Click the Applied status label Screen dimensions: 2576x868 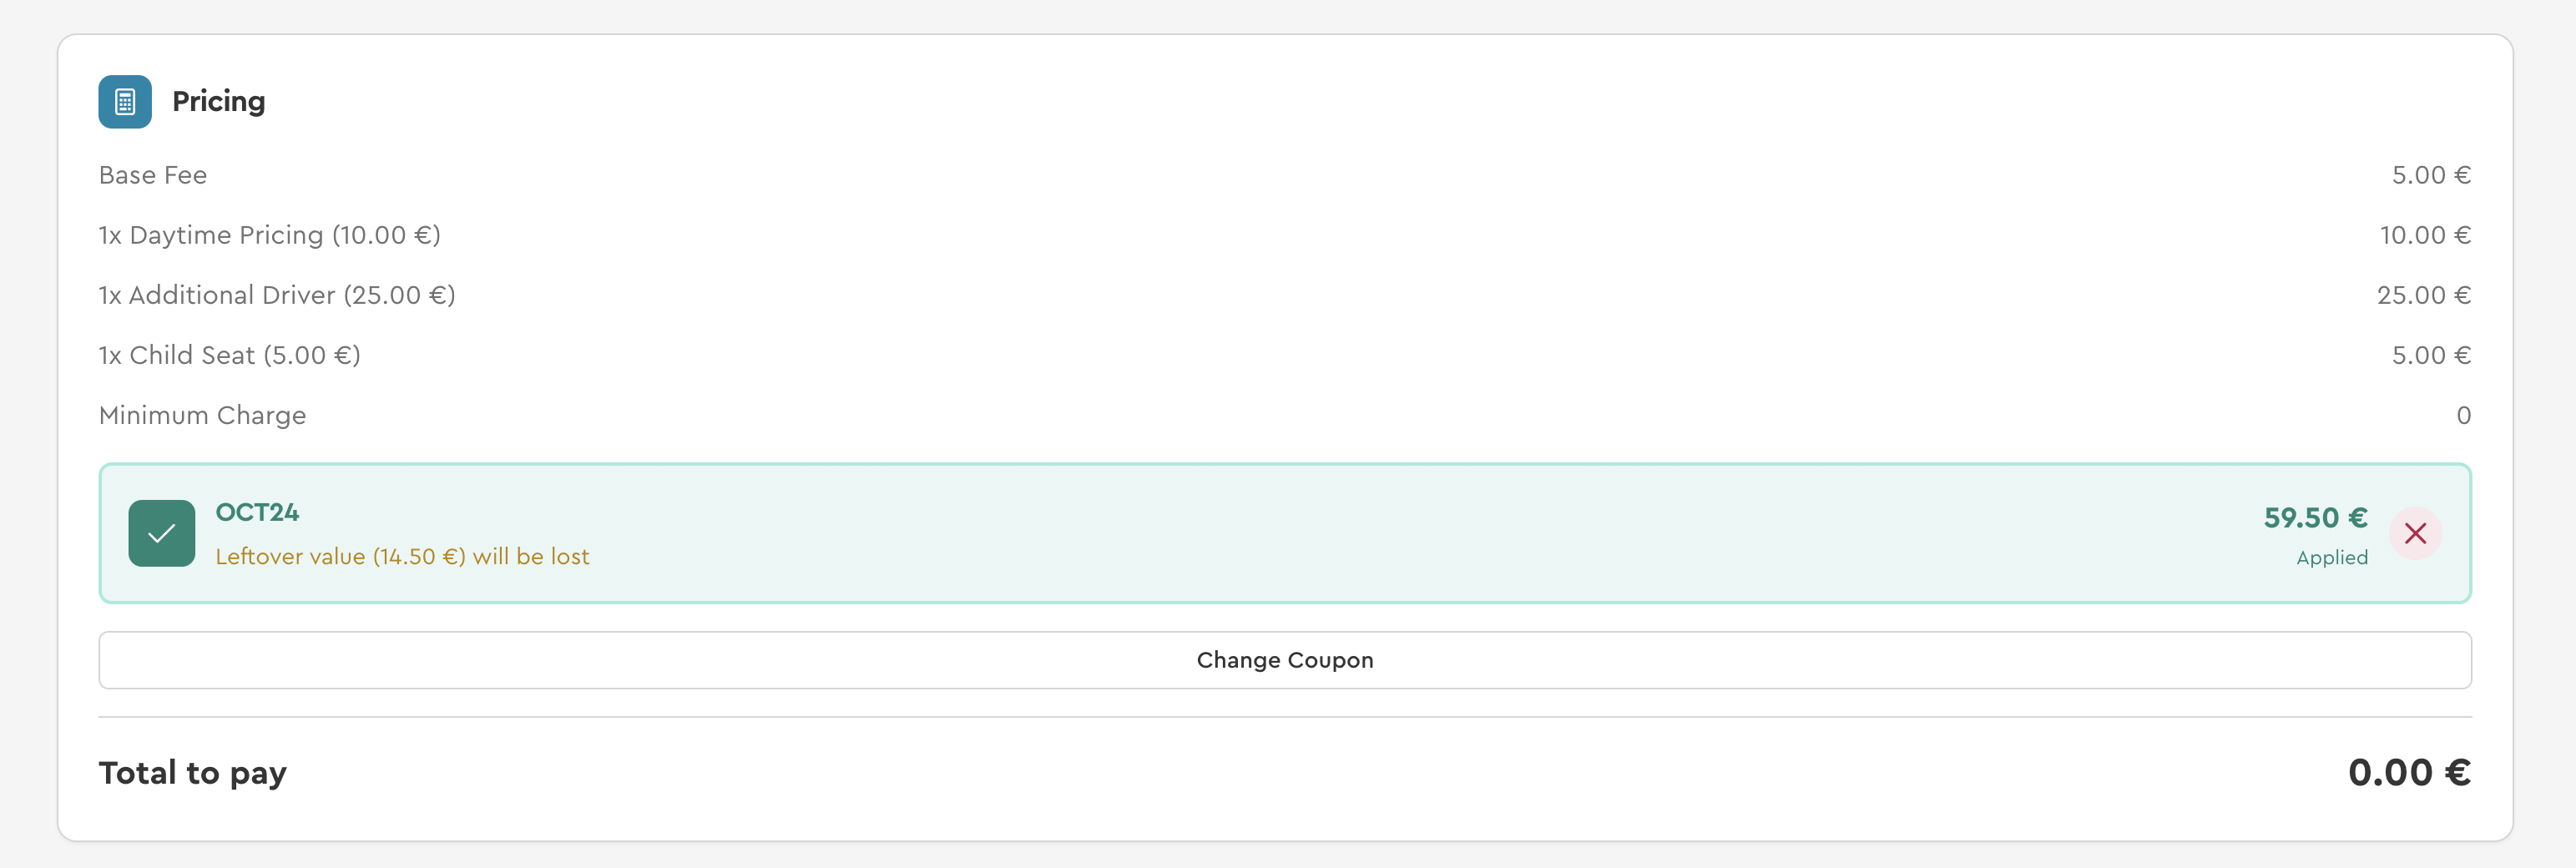tap(2331, 558)
